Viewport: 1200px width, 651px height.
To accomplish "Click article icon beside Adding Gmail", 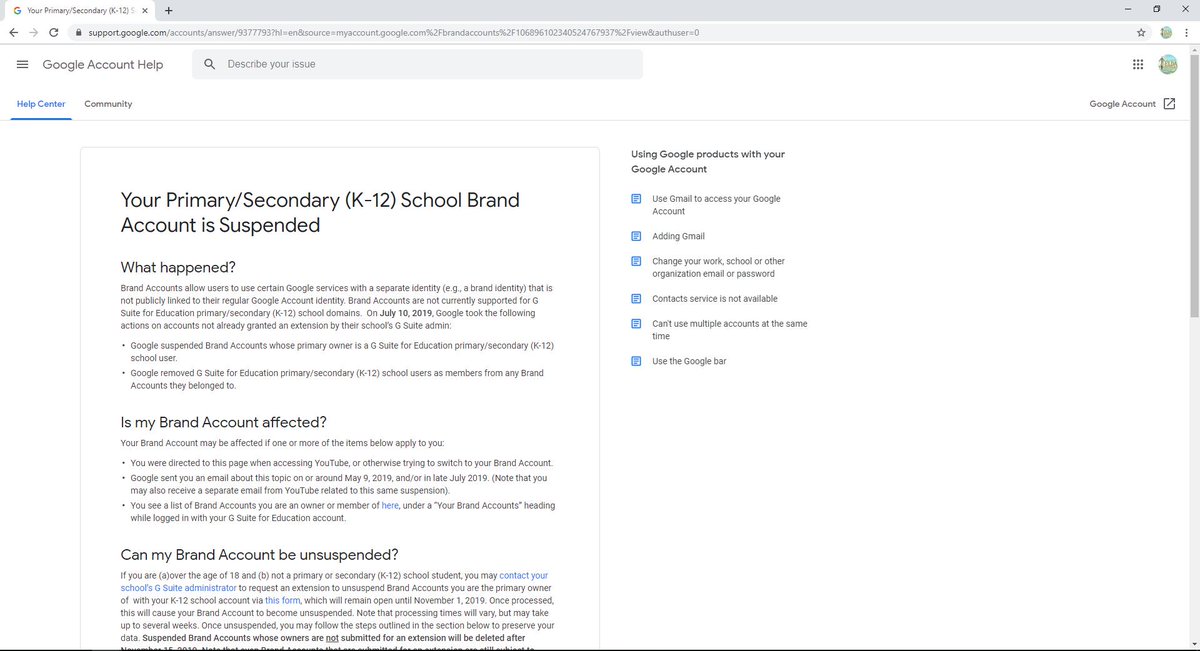I will [636, 236].
